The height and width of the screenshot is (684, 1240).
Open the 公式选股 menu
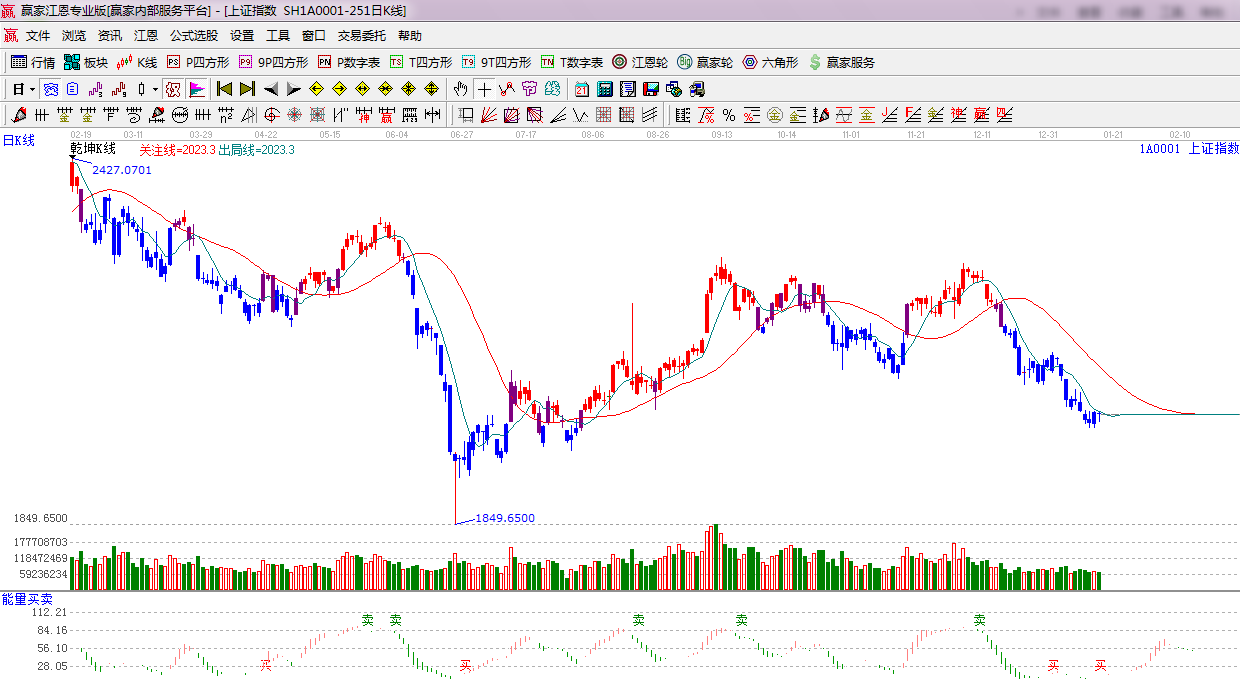(193, 36)
